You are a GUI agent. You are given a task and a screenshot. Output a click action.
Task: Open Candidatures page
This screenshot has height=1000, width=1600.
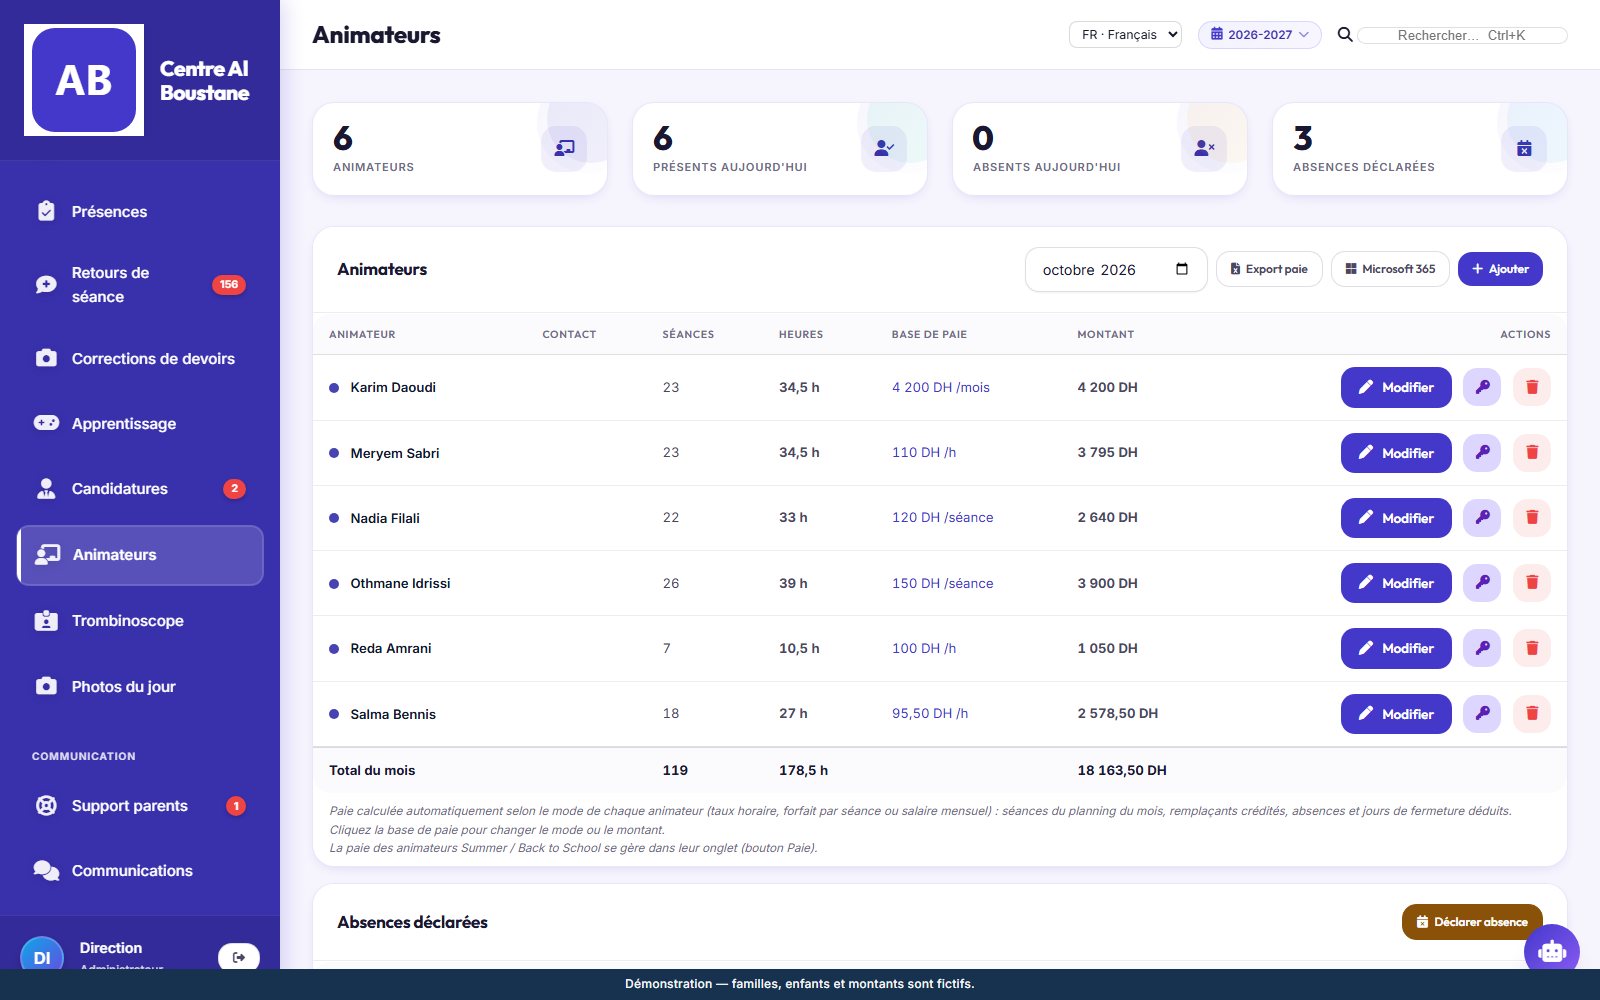click(140, 489)
